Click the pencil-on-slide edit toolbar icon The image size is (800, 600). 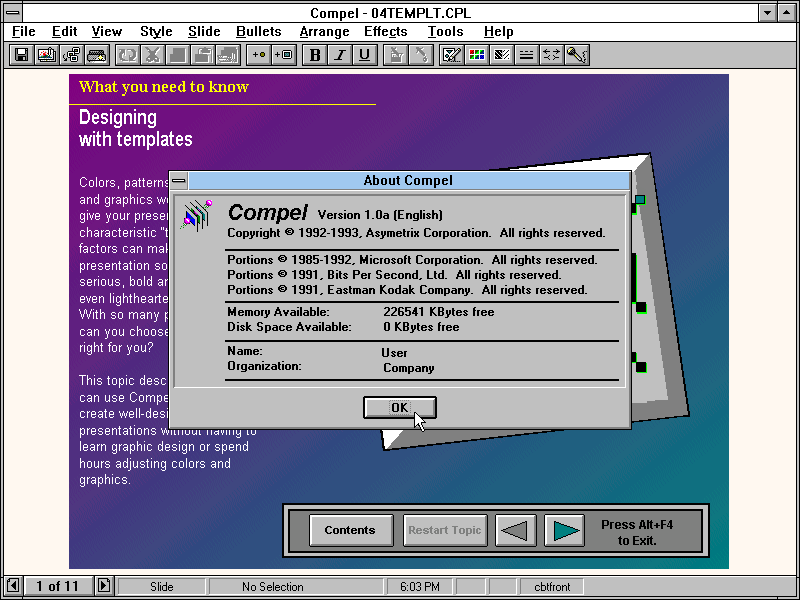pyautogui.click(x=452, y=55)
